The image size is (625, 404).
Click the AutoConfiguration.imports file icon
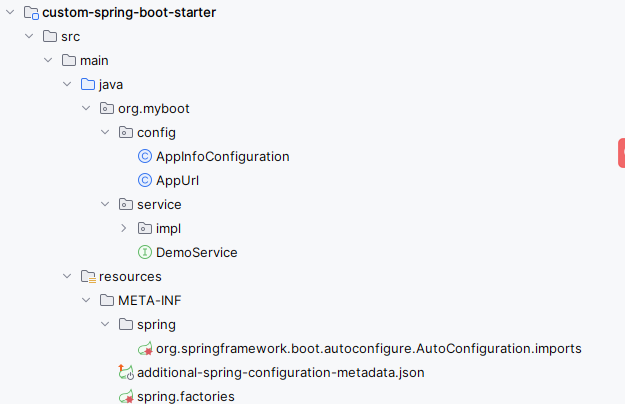(x=145, y=349)
